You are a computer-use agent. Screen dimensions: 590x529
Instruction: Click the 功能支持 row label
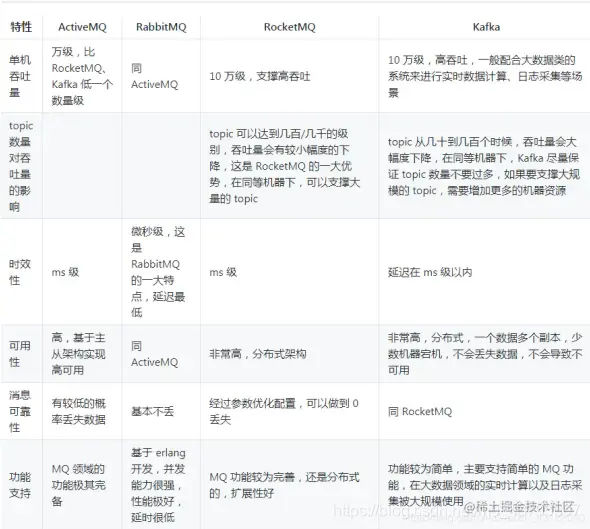(x=20, y=485)
